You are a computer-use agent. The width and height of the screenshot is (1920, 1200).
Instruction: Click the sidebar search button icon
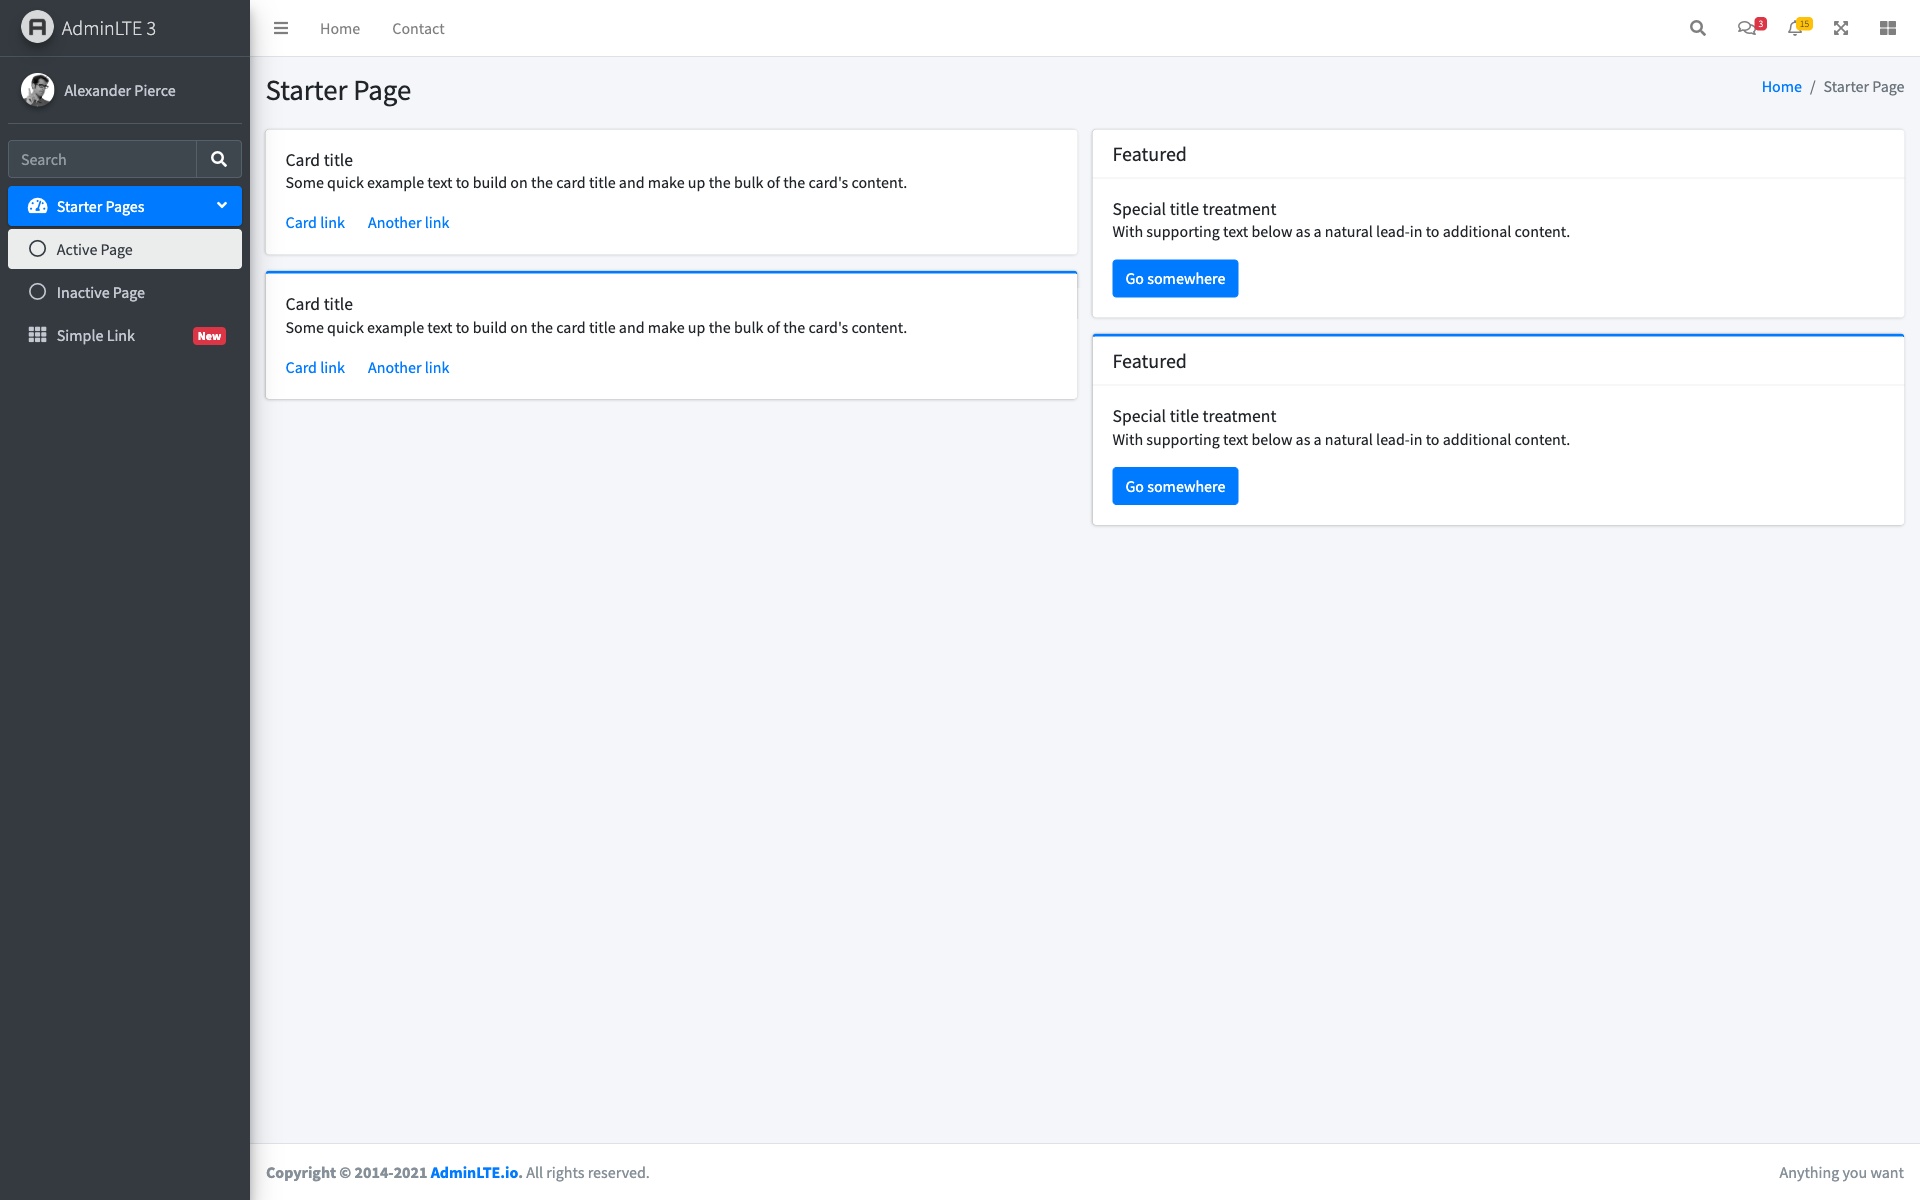pyautogui.click(x=219, y=159)
